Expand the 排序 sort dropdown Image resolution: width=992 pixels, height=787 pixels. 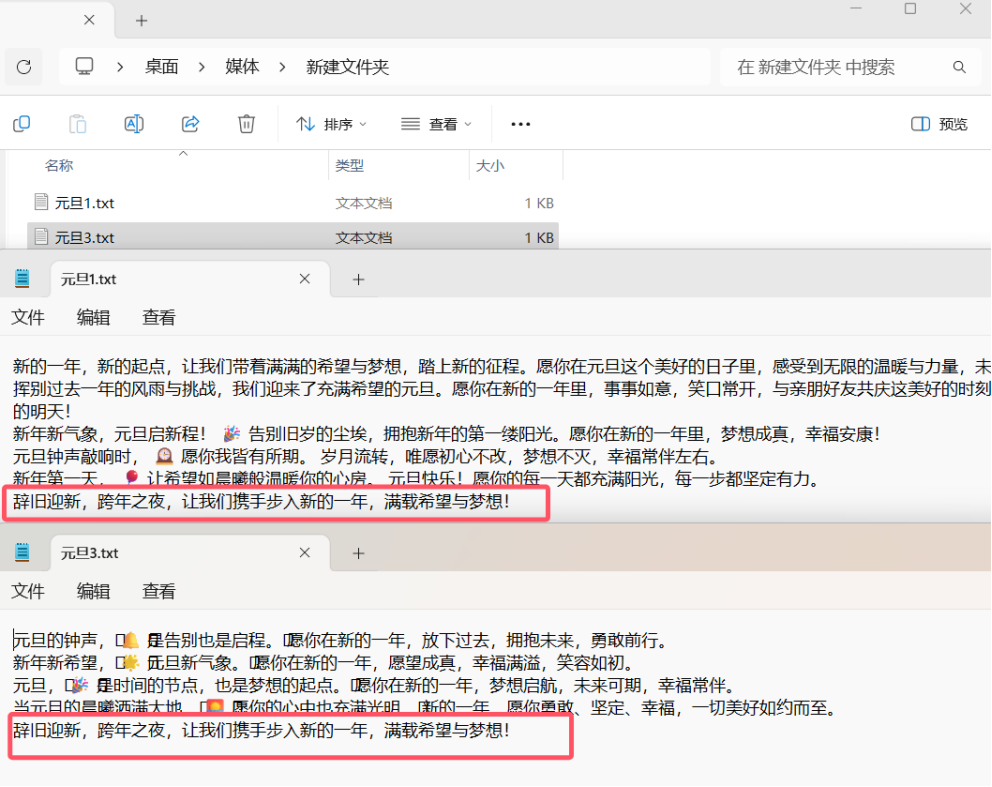(332, 124)
